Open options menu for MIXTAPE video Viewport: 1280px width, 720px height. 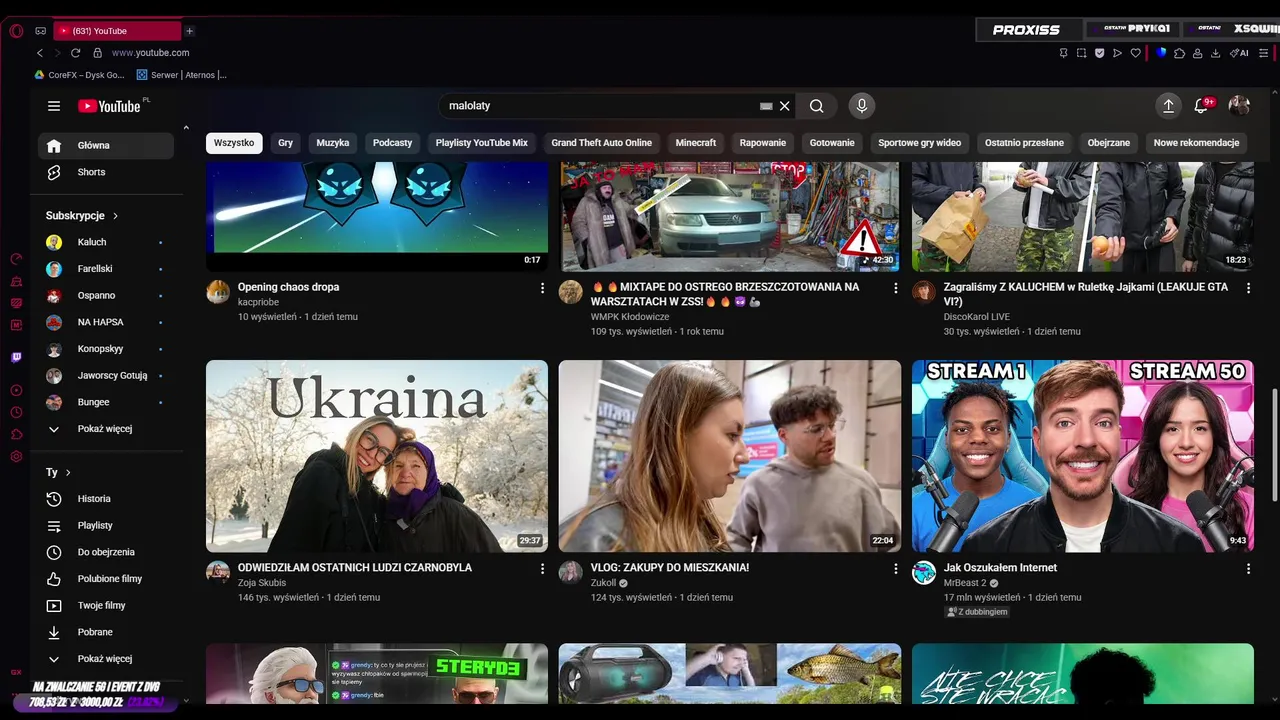(x=895, y=288)
